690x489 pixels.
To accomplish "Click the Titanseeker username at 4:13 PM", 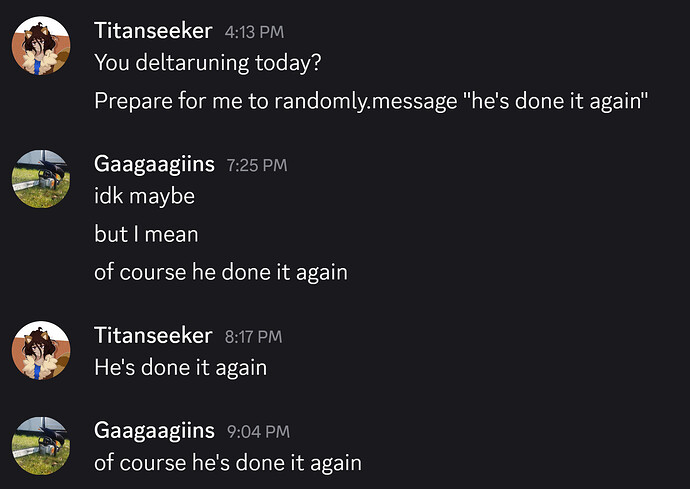I will point(153,31).
